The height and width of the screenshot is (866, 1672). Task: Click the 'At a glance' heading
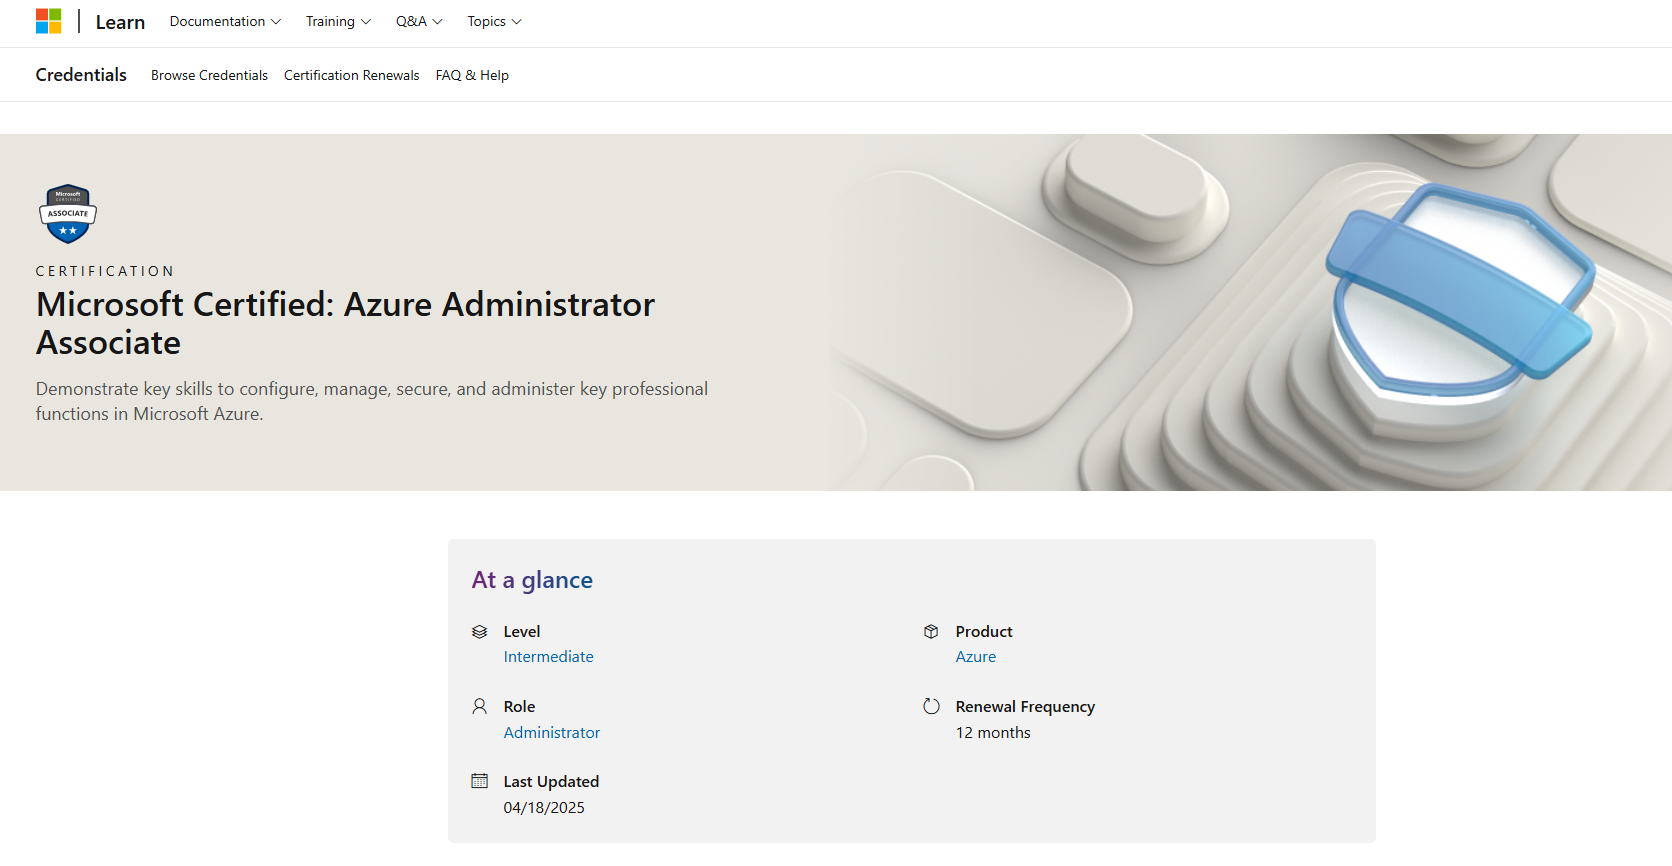tap(532, 580)
